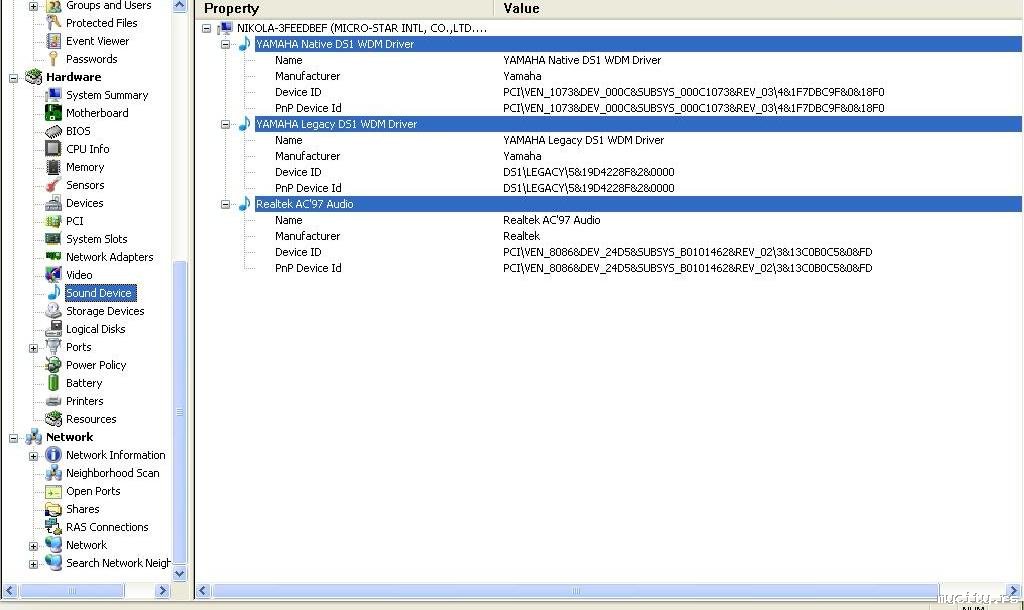
Task: Click the Sensors icon
Action: click(54, 185)
